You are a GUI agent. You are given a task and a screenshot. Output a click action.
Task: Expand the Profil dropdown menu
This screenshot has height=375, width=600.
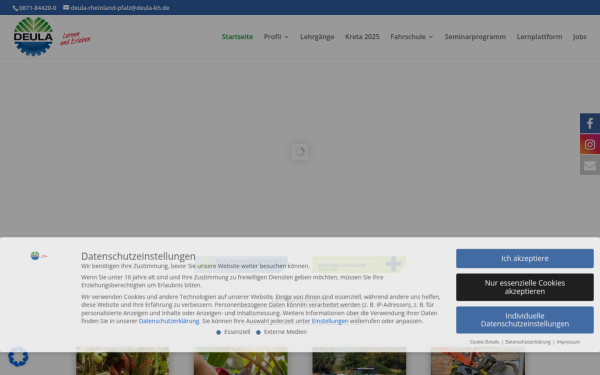point(276,37)
